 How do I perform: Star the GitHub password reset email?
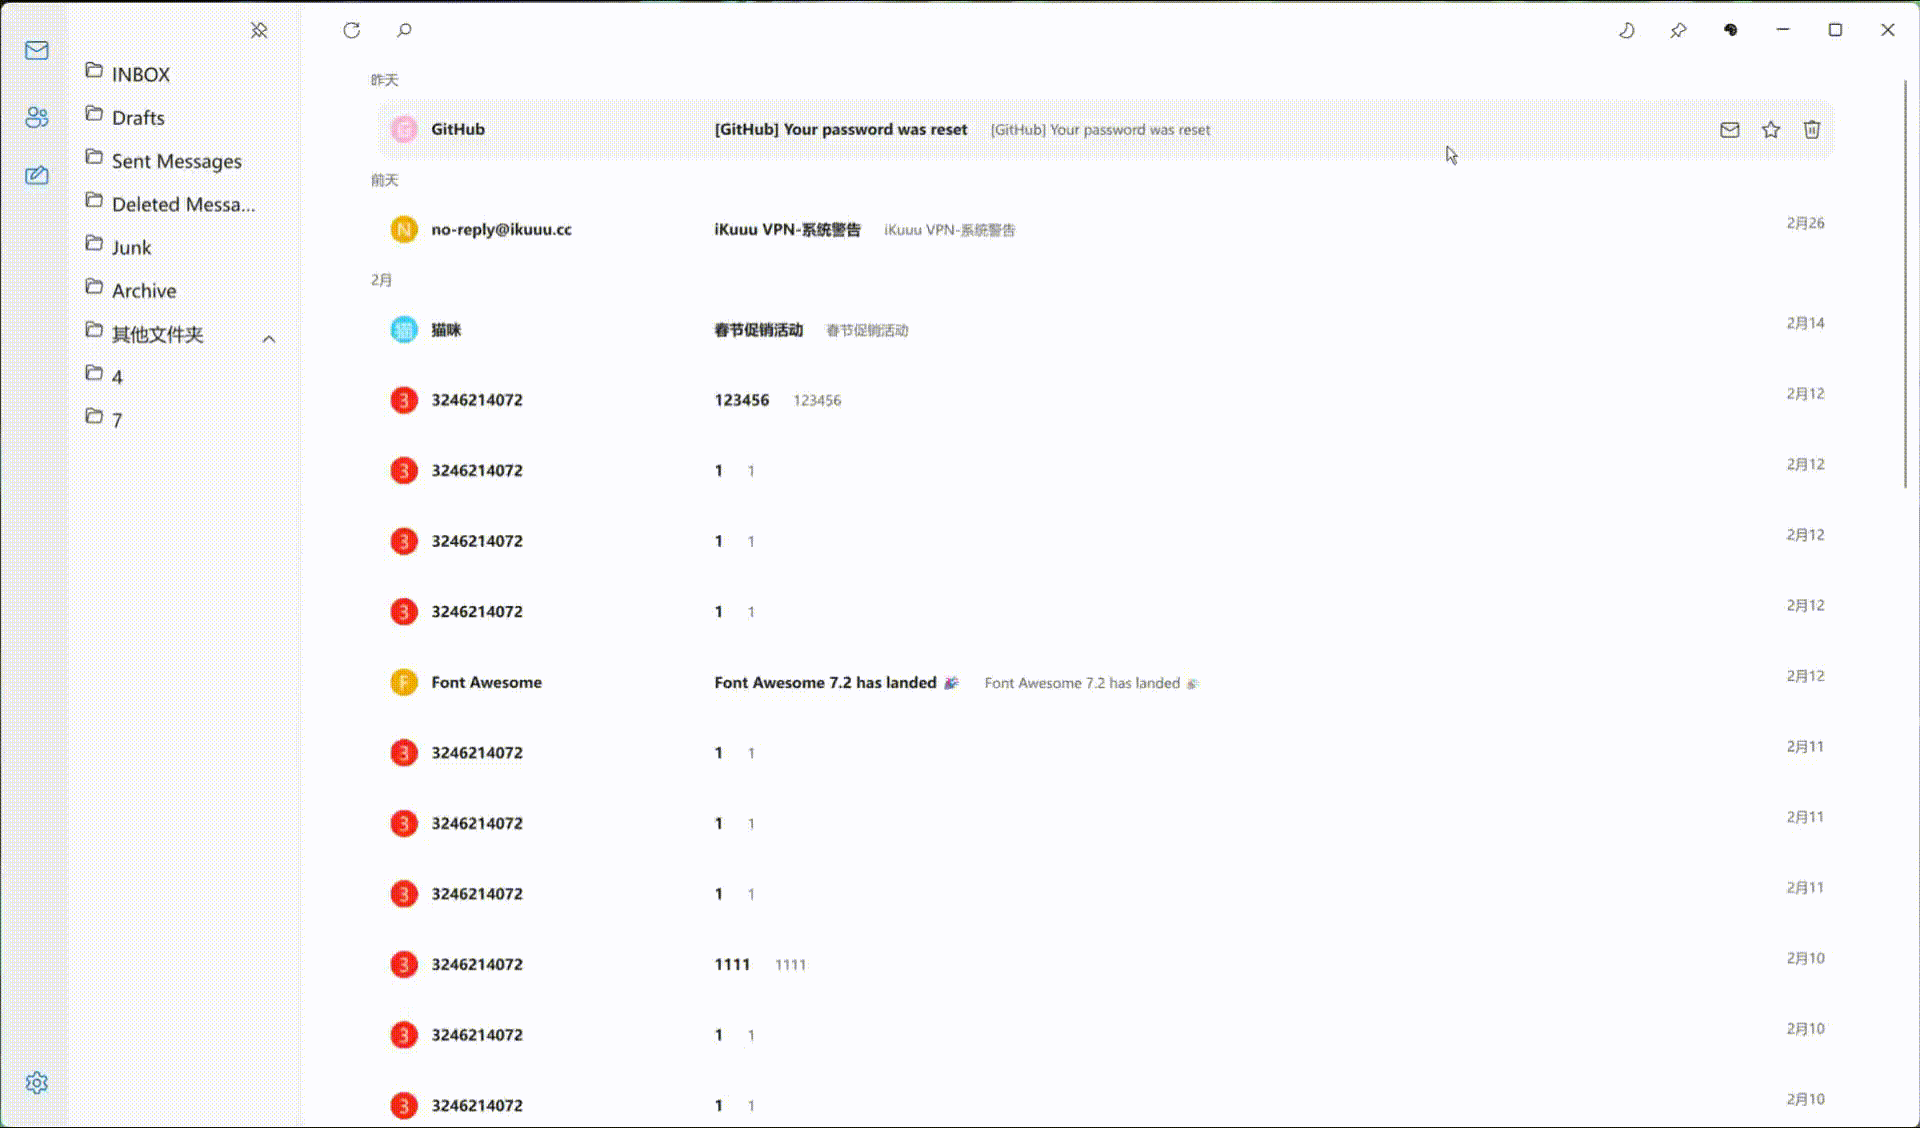click(1770, 130)
